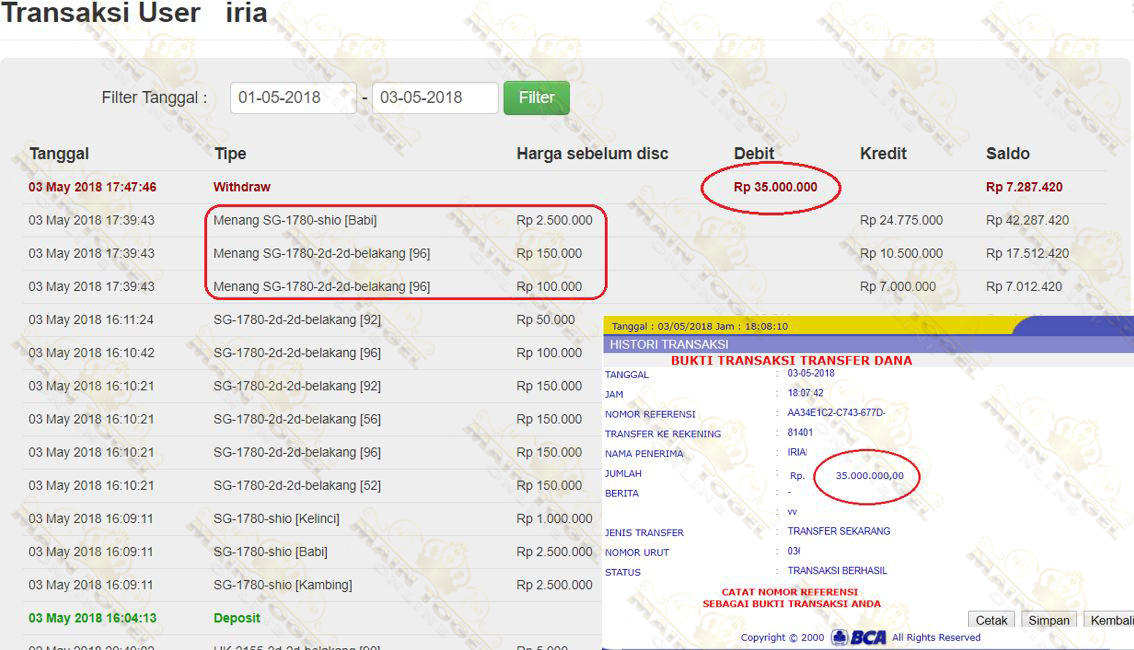Click the start date field 01-05-2018
Screen dimensions: 1134x650
292,98
